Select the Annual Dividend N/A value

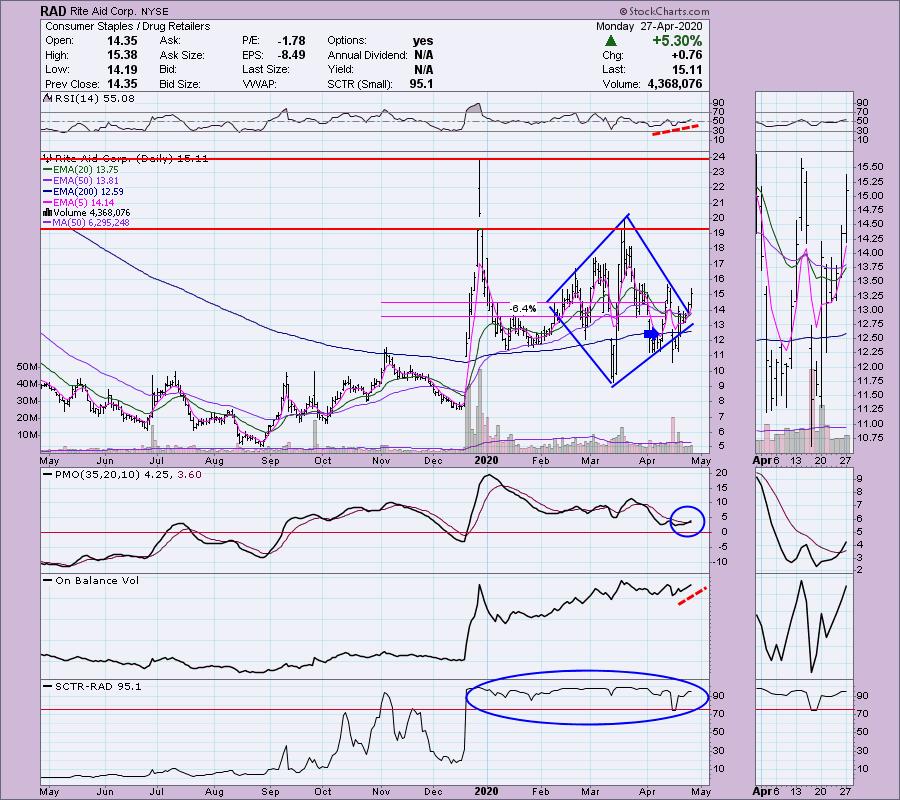click(x=423, y=55)
